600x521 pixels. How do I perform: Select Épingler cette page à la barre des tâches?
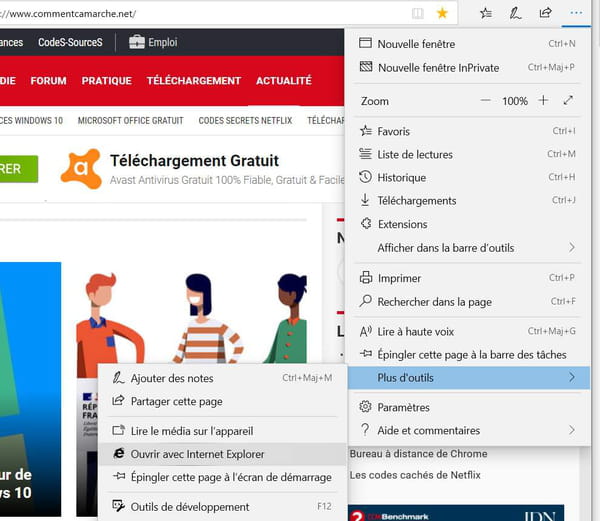tap(469, 354)
